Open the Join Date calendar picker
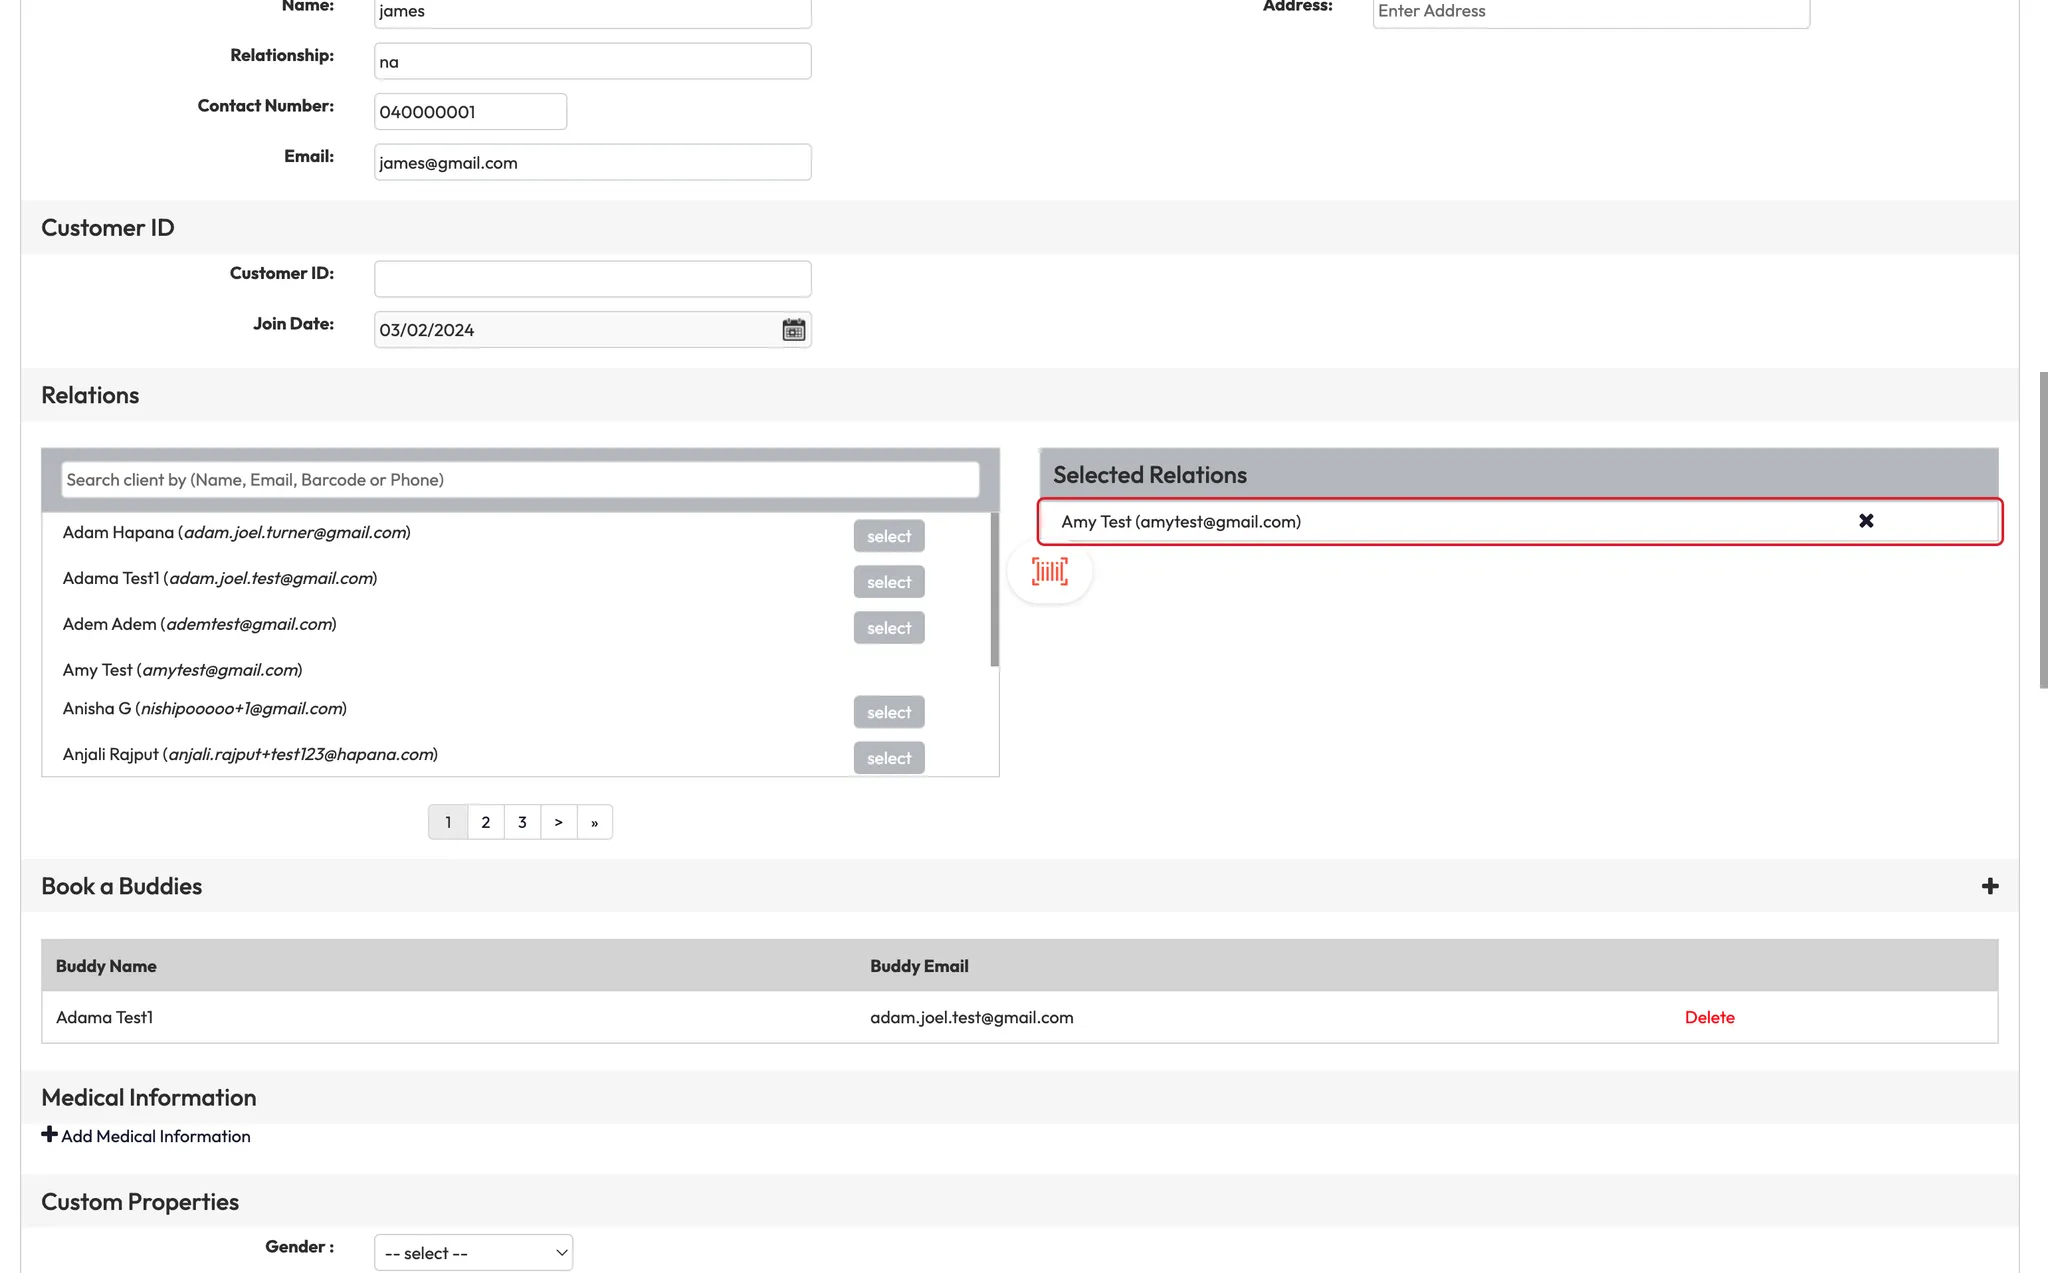 coord(793,330)
